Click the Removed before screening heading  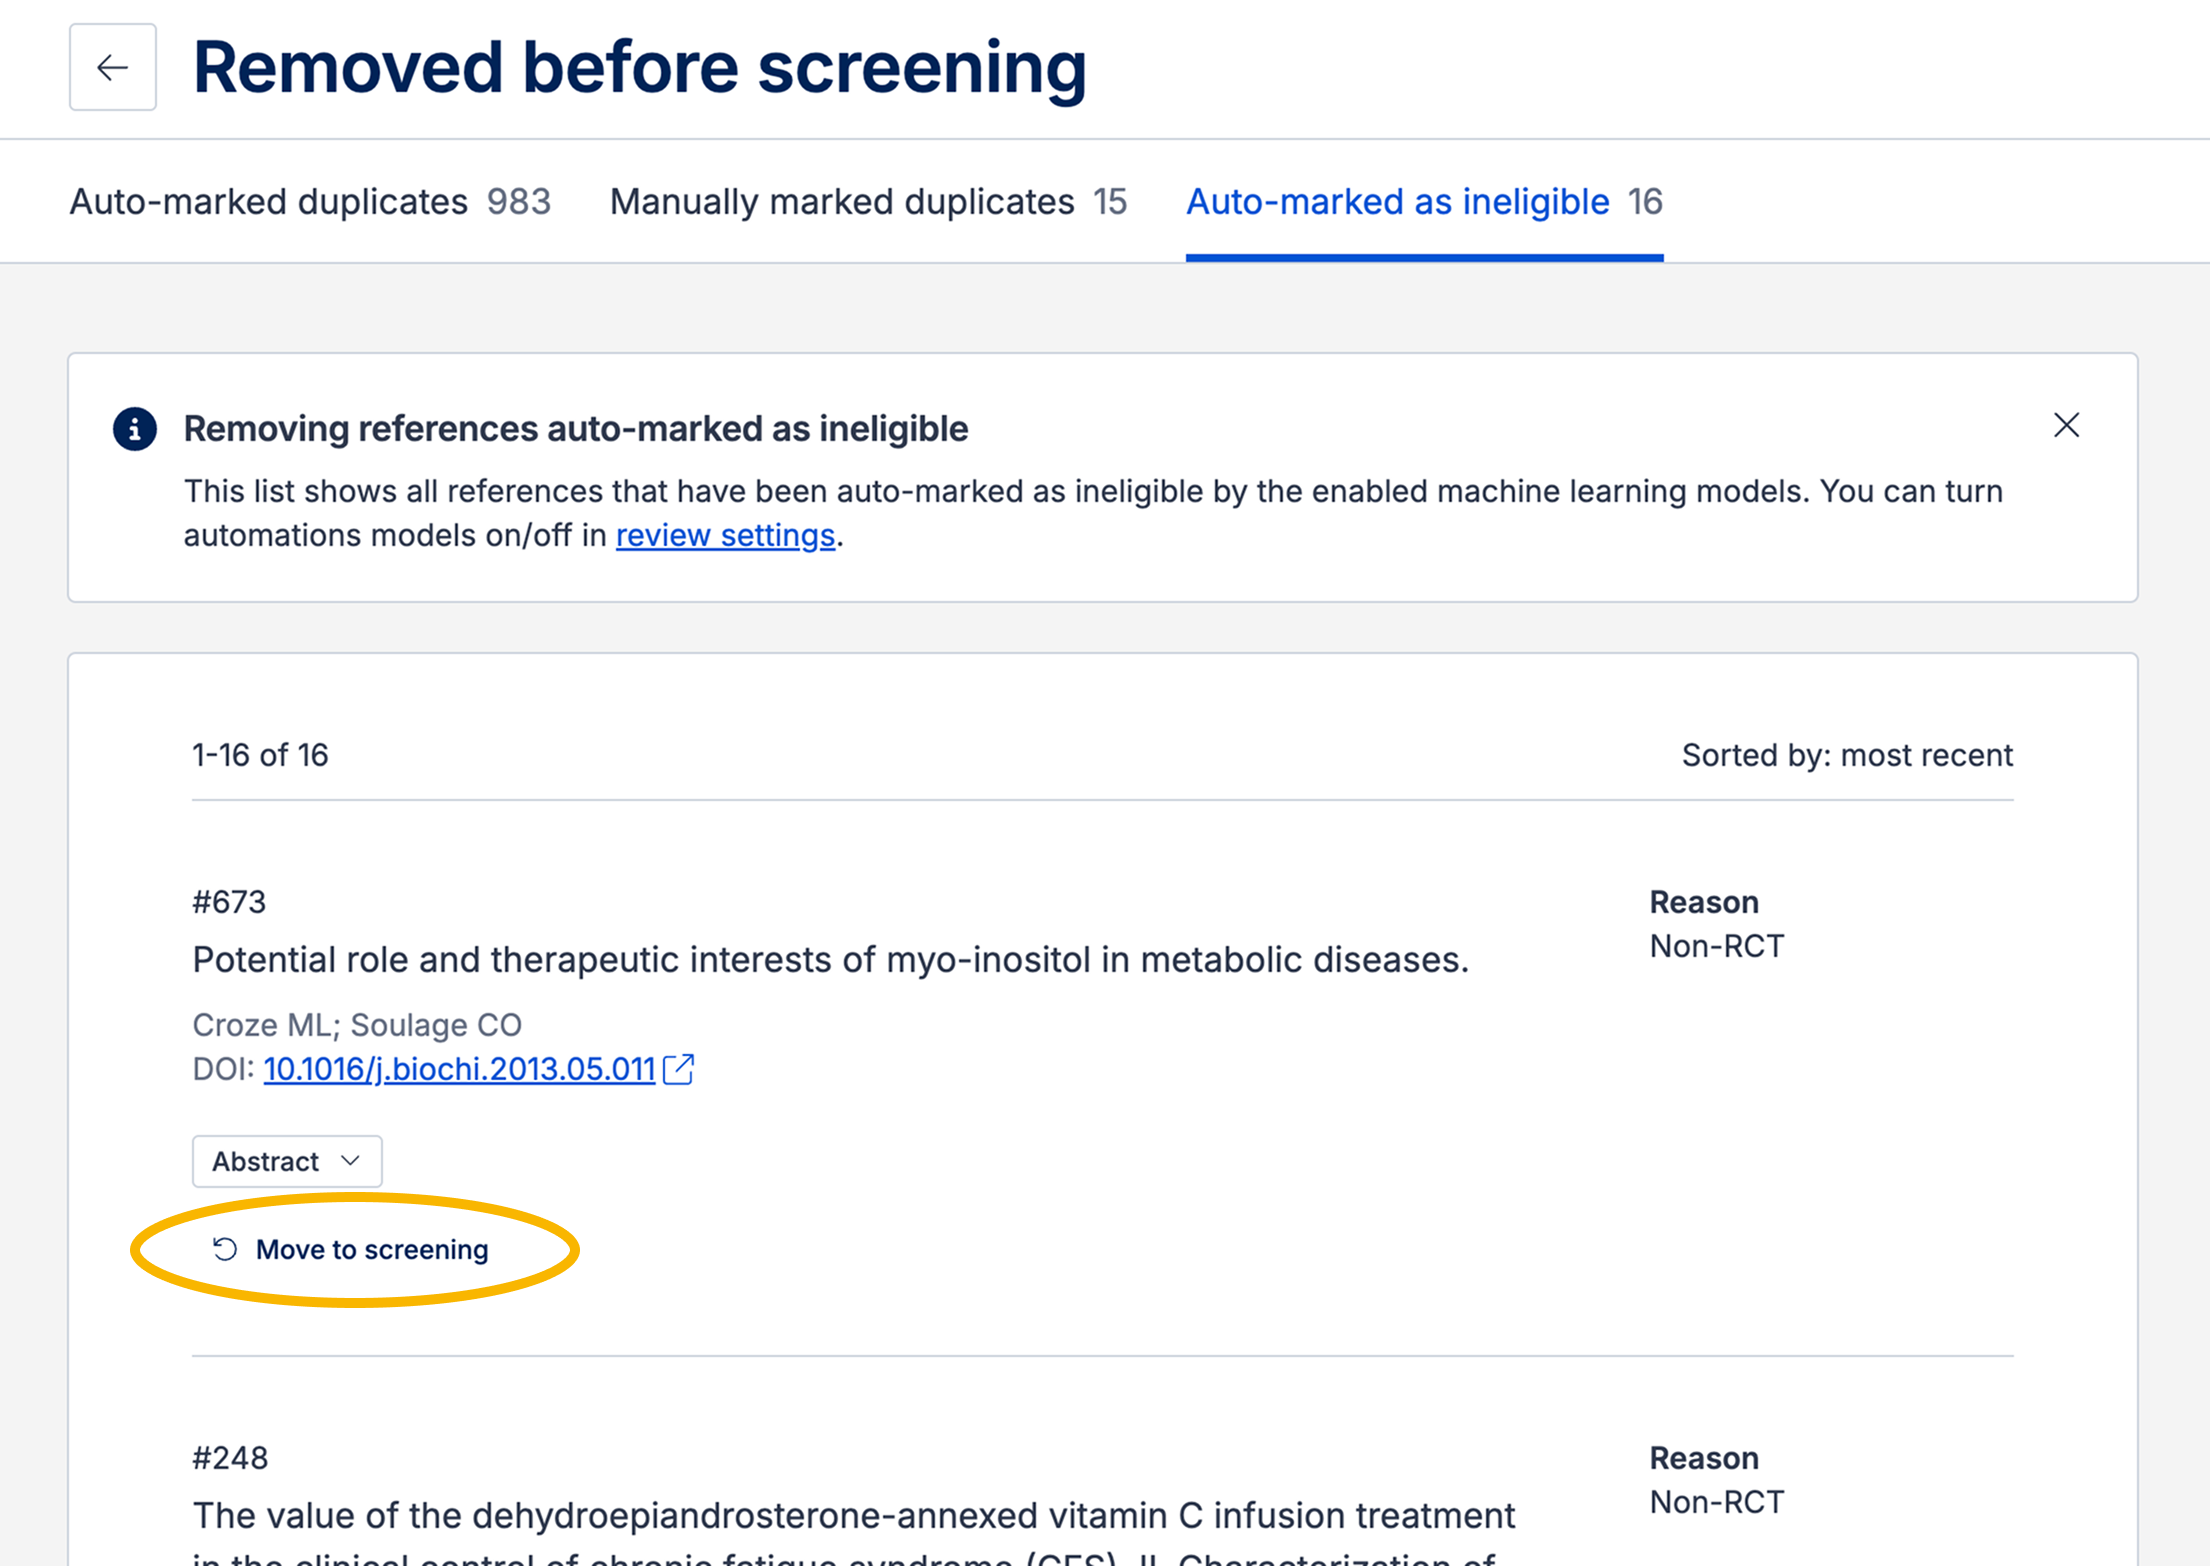(x=640, y=66)
